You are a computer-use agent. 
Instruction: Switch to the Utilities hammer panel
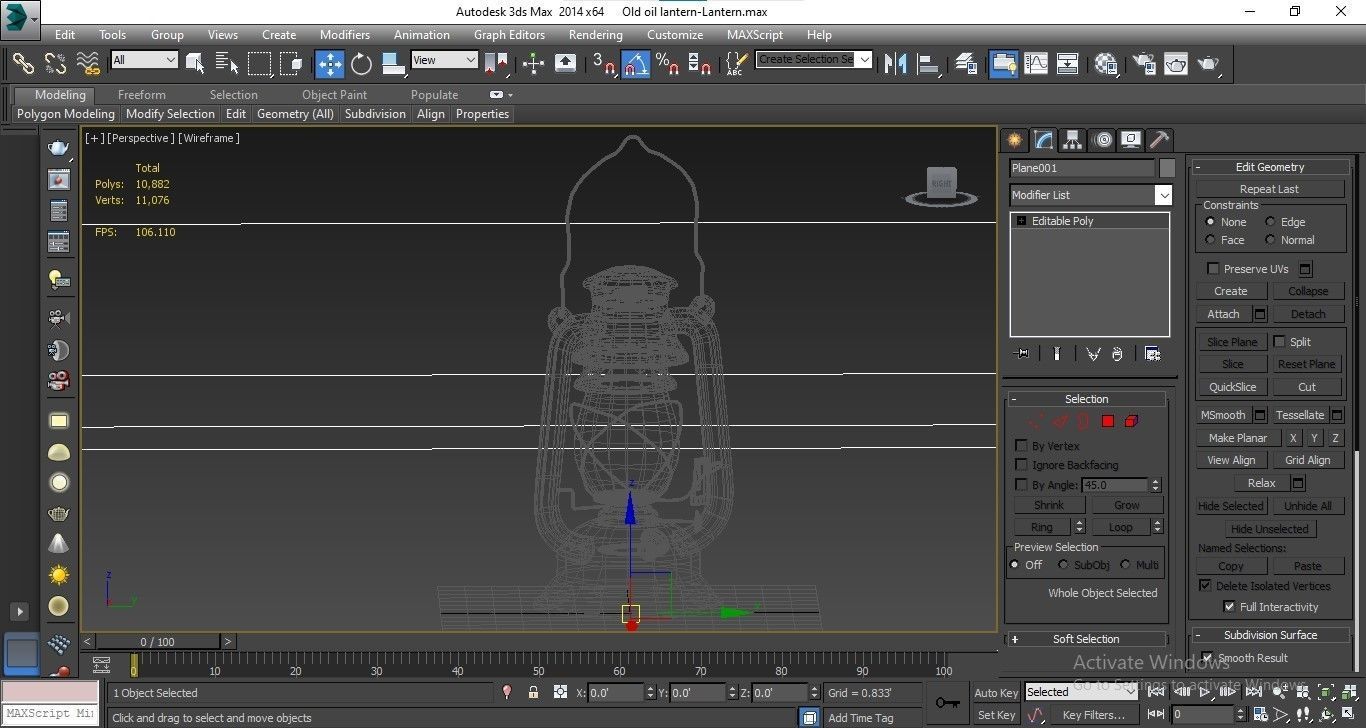(x=1160, y=140)
